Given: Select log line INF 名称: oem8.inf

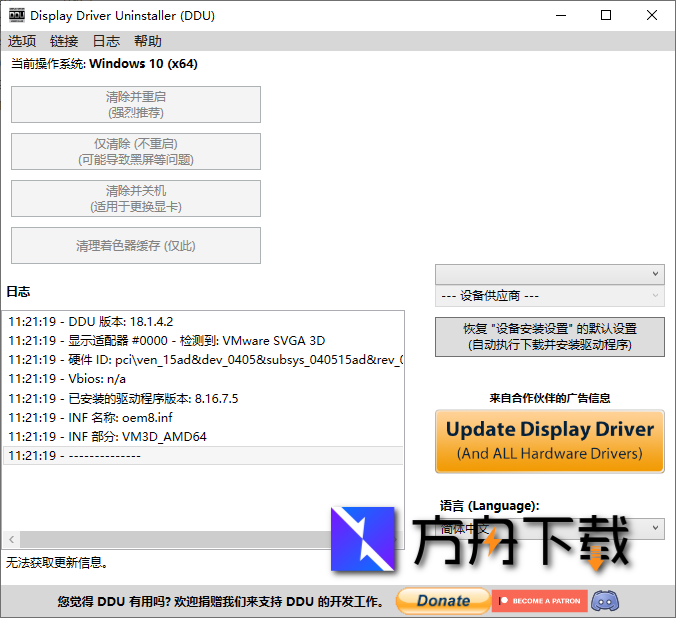Looking at the screenshot, I should (x=203, y=417).
